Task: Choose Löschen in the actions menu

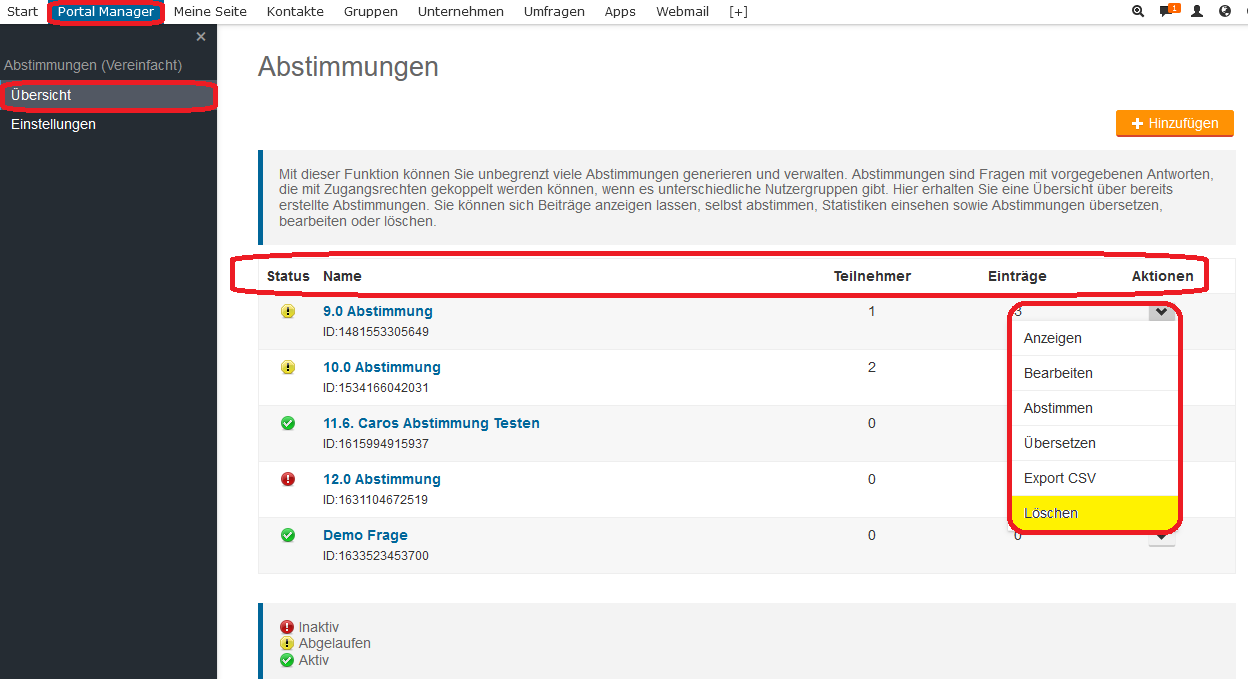Action: pyautogui.click(x=1095, y=513)
